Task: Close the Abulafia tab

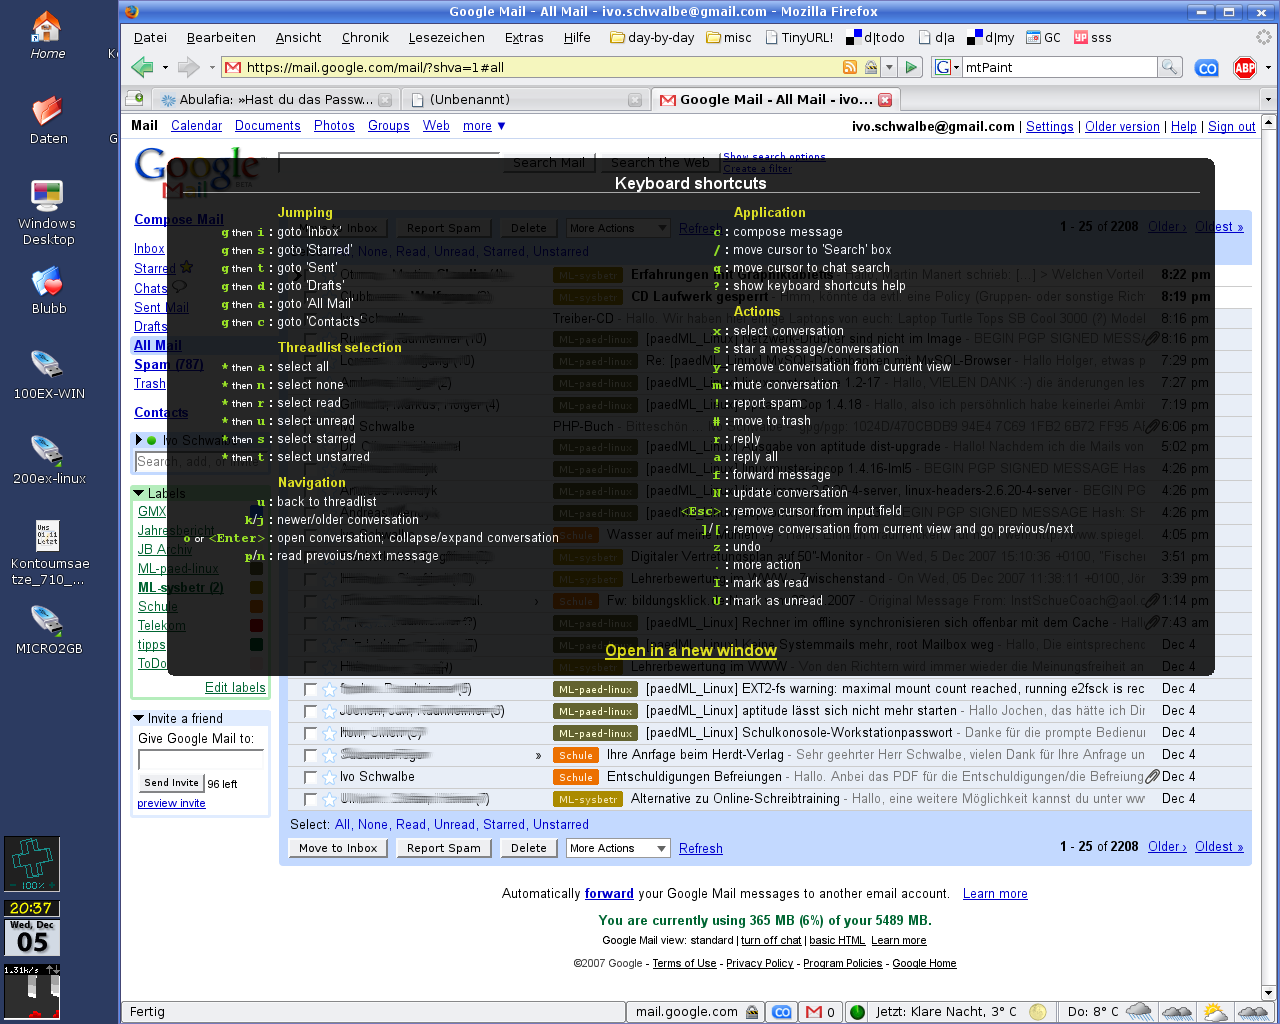Action: pos(385,100)
